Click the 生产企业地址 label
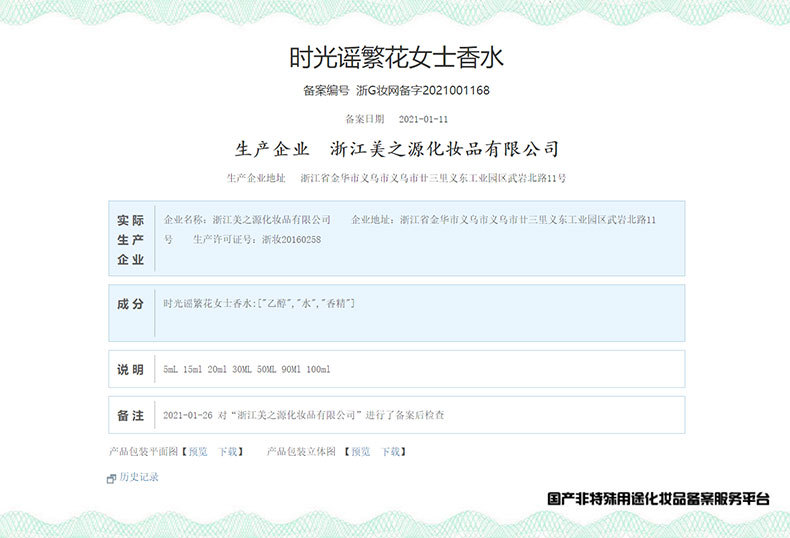This screenshot has height=538, width=790. 256,178
